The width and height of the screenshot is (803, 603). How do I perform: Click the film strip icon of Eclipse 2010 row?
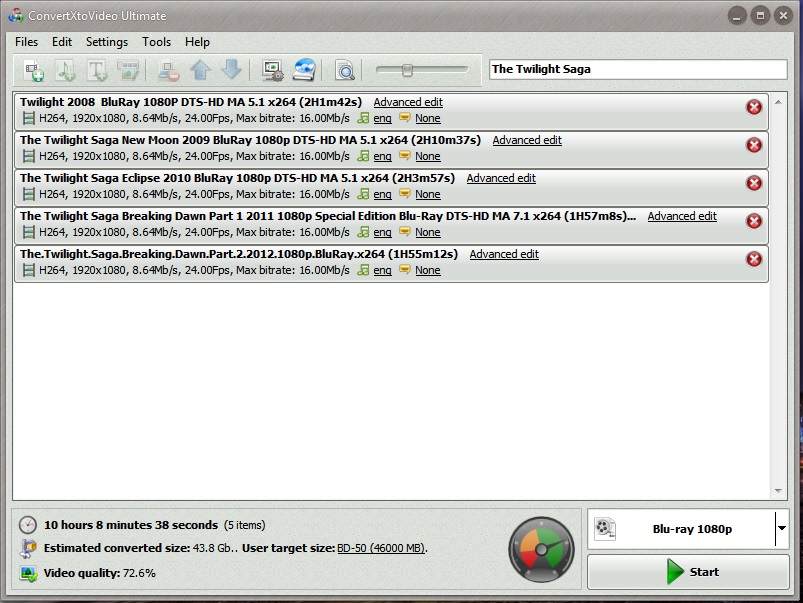(x=29, y=194)
